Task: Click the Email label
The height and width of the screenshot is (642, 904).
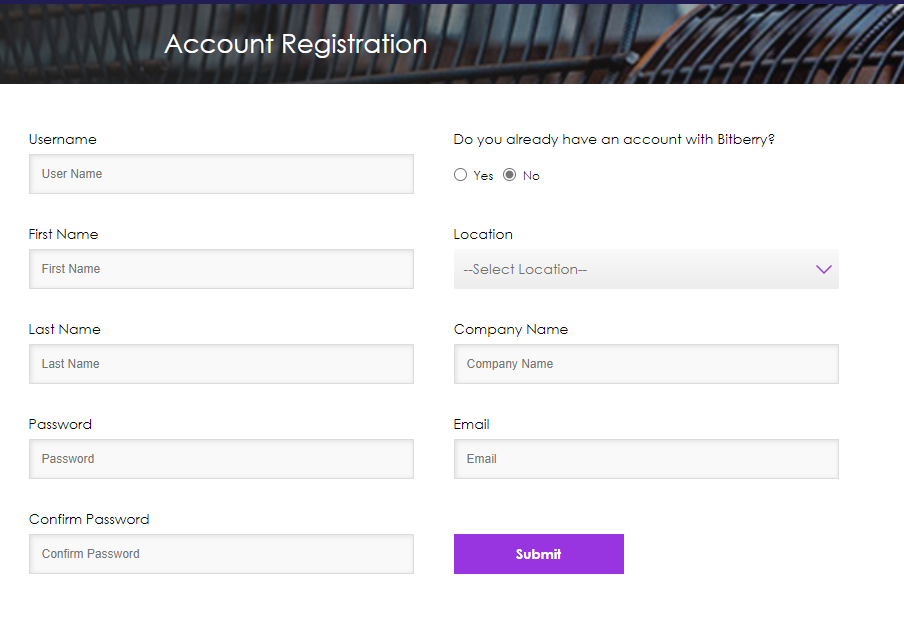Action: [x=471, y=425]
